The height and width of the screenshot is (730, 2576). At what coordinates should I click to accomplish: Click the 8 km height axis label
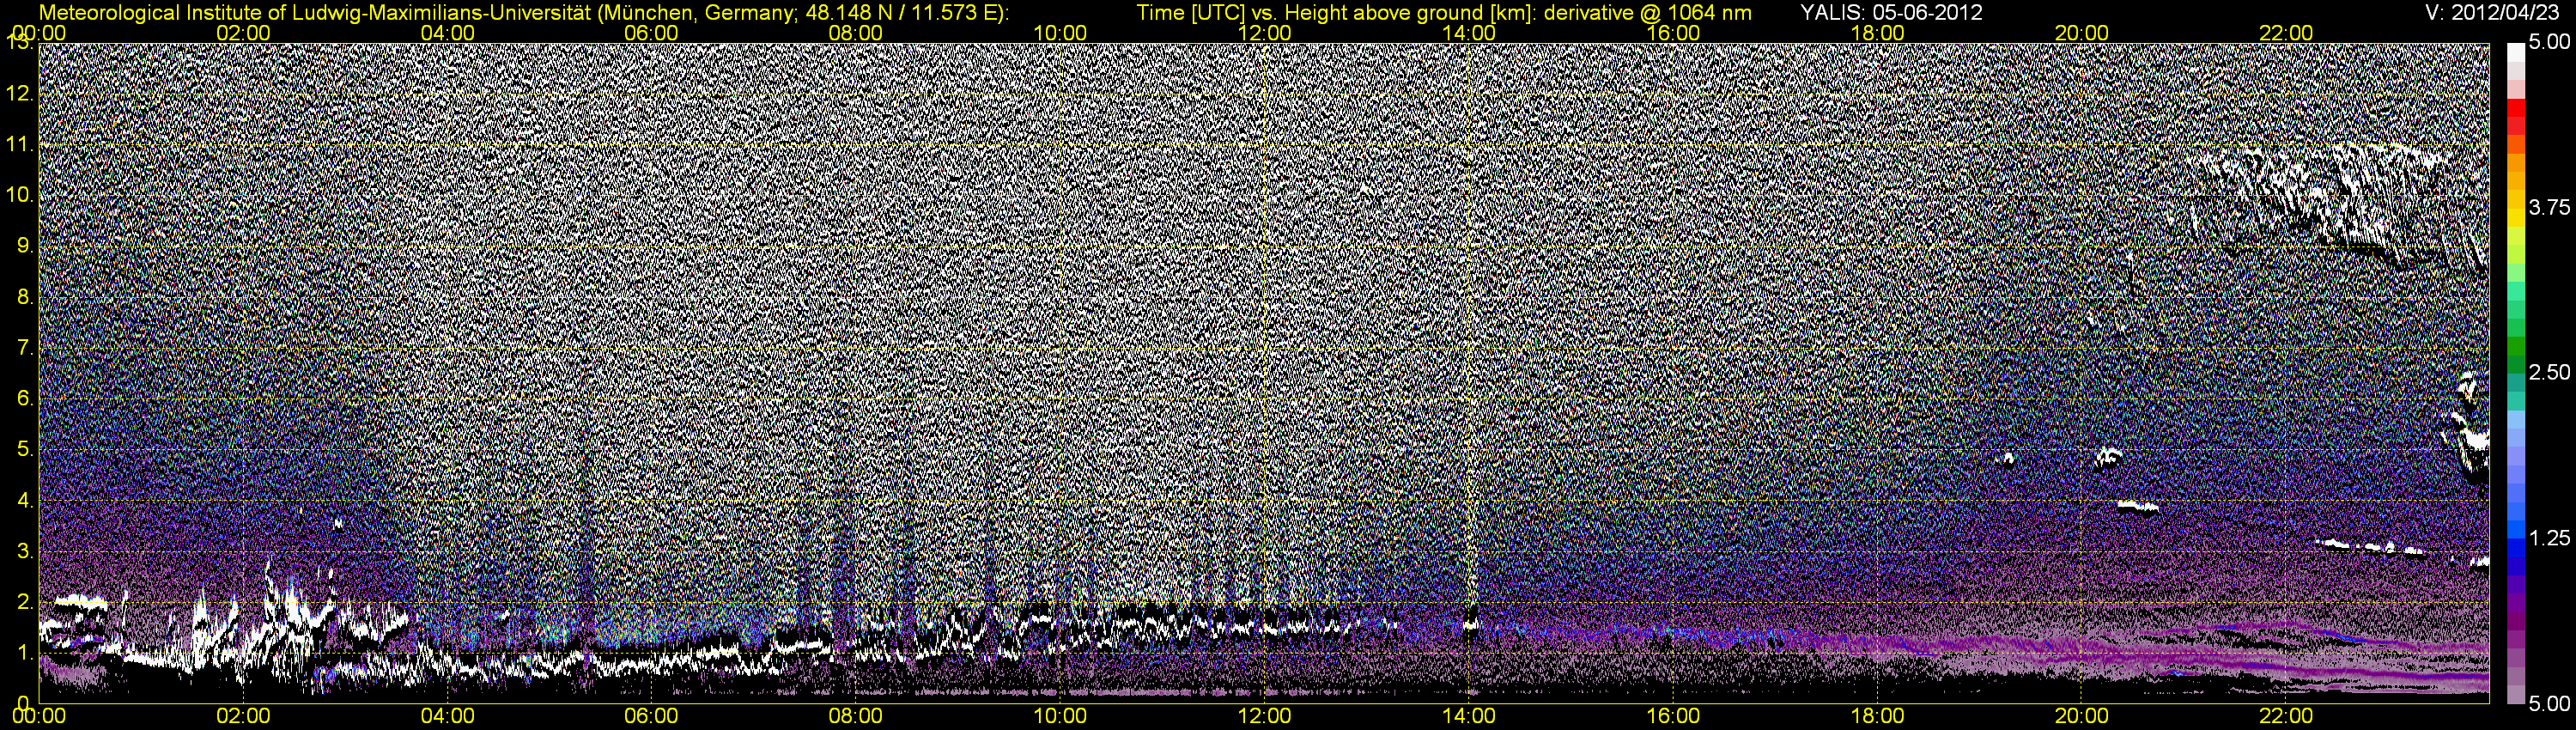(25, 297)
